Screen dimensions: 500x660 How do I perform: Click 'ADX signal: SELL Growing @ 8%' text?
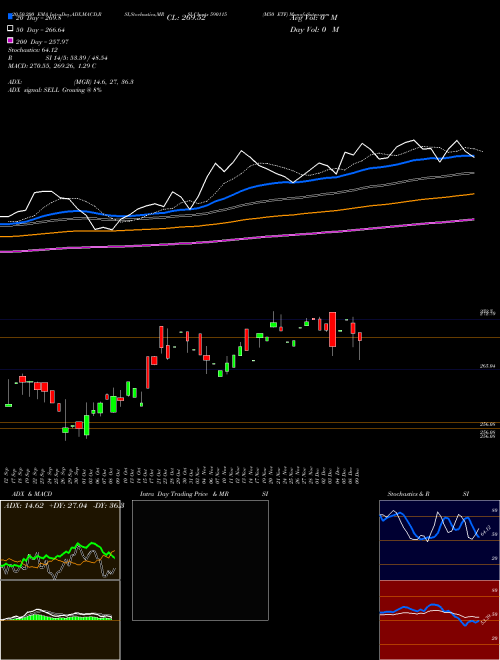pyautogui.click(x=54, y=90)
